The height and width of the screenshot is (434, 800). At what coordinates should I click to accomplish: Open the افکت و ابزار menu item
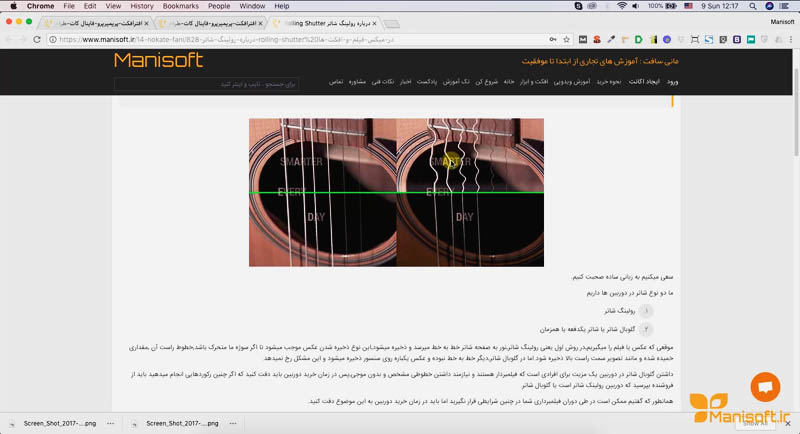pos(534,82)
